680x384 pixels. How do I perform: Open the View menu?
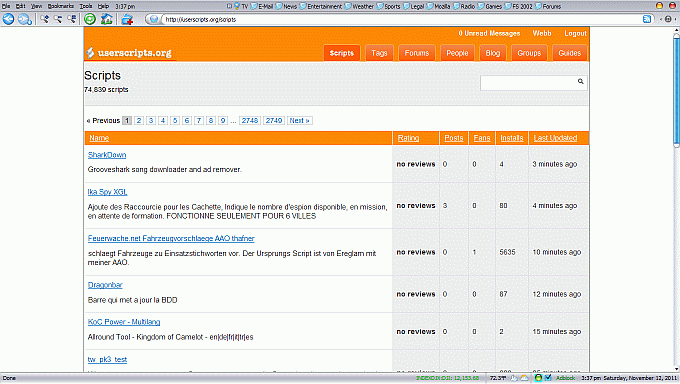tap(36, 6)
